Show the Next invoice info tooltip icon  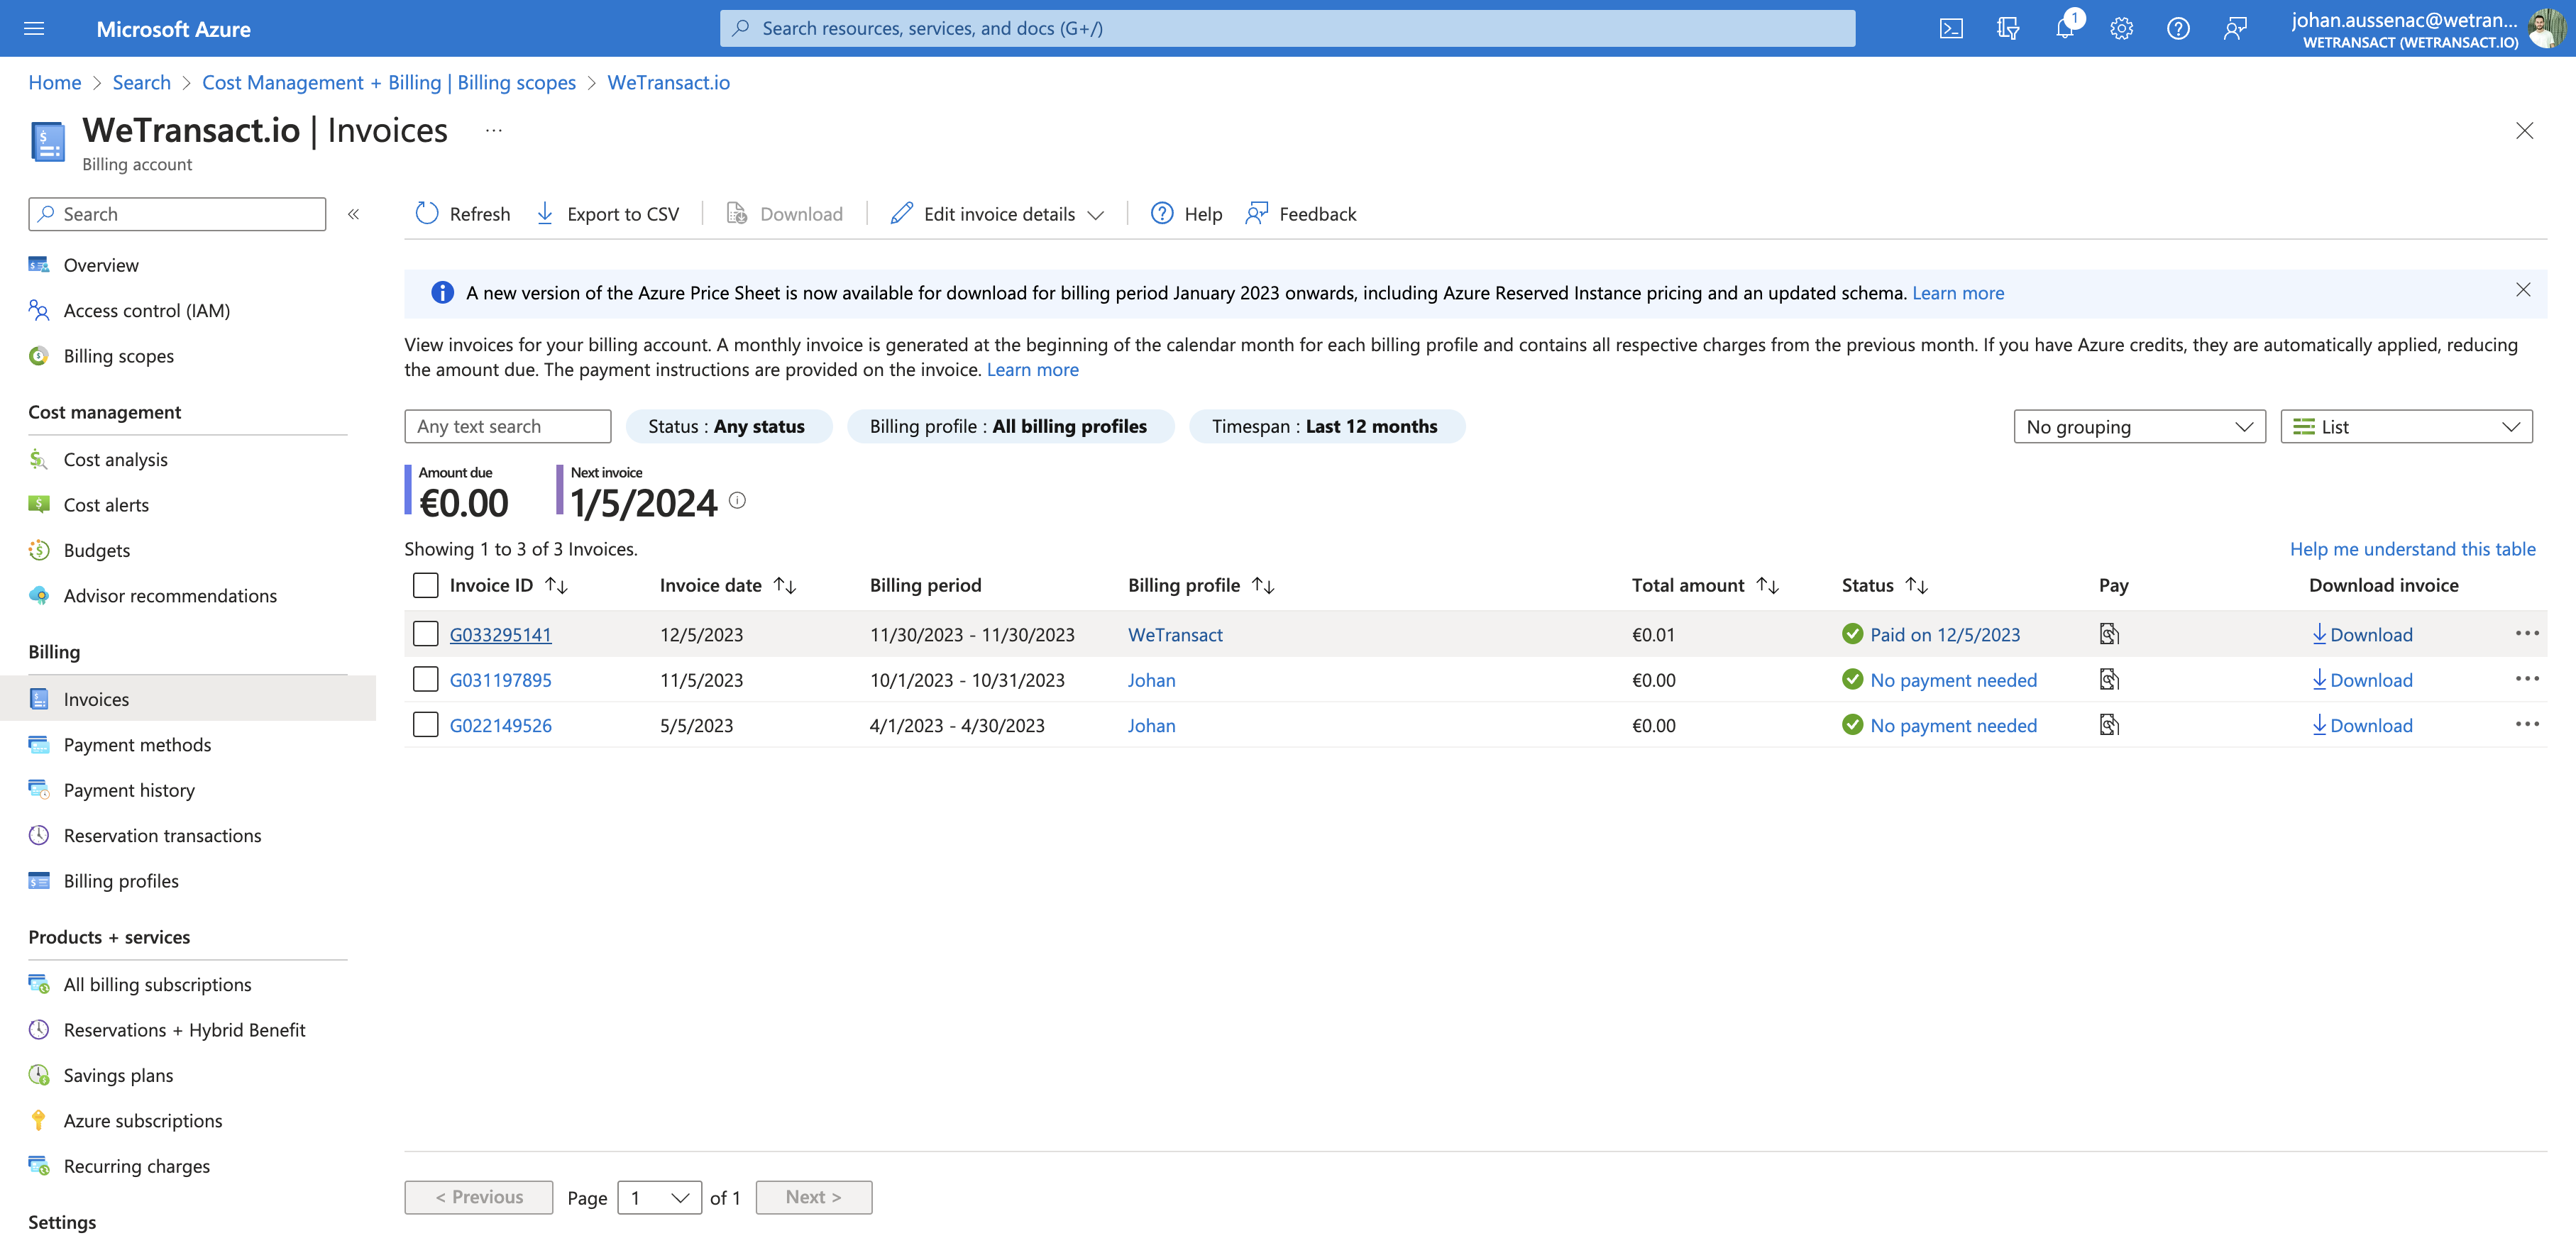[737, 501]
